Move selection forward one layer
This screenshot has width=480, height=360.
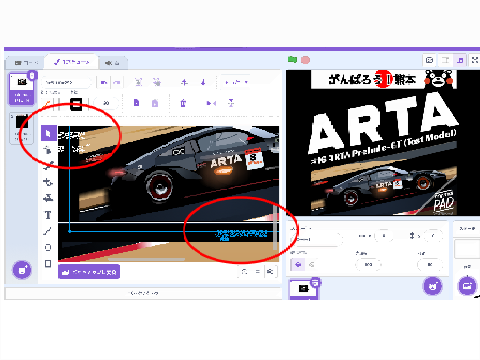pos(184,82)
